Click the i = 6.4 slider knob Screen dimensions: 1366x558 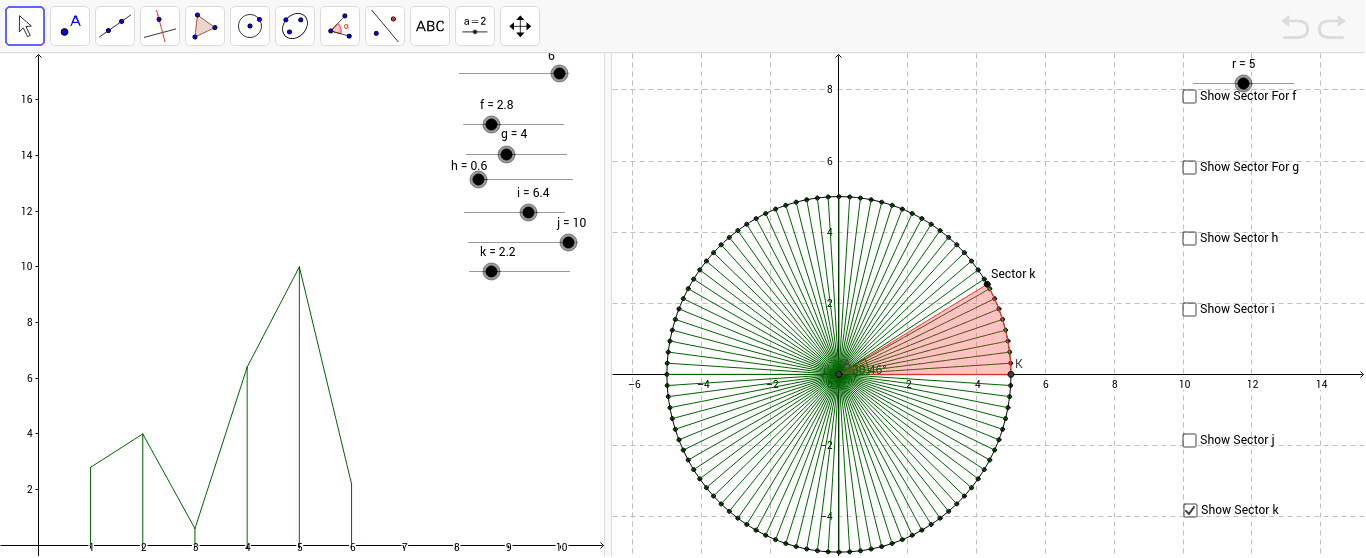[x=528, y=212]
